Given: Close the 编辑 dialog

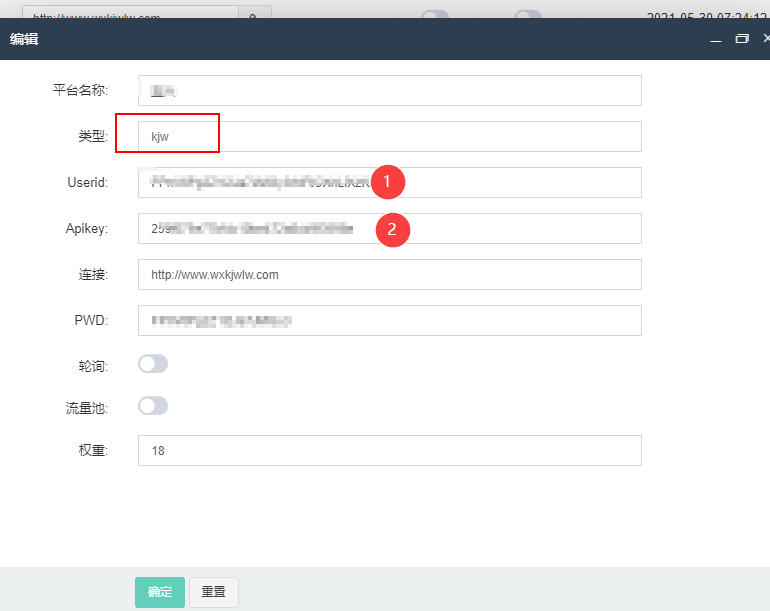Looking at the screenshot, I should point(767,38).
